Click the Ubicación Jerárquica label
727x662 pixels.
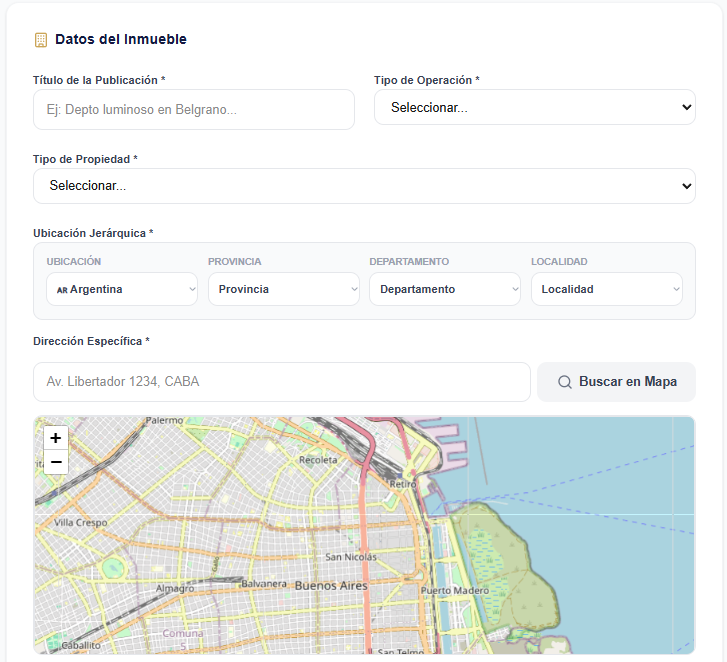[93, 233]
